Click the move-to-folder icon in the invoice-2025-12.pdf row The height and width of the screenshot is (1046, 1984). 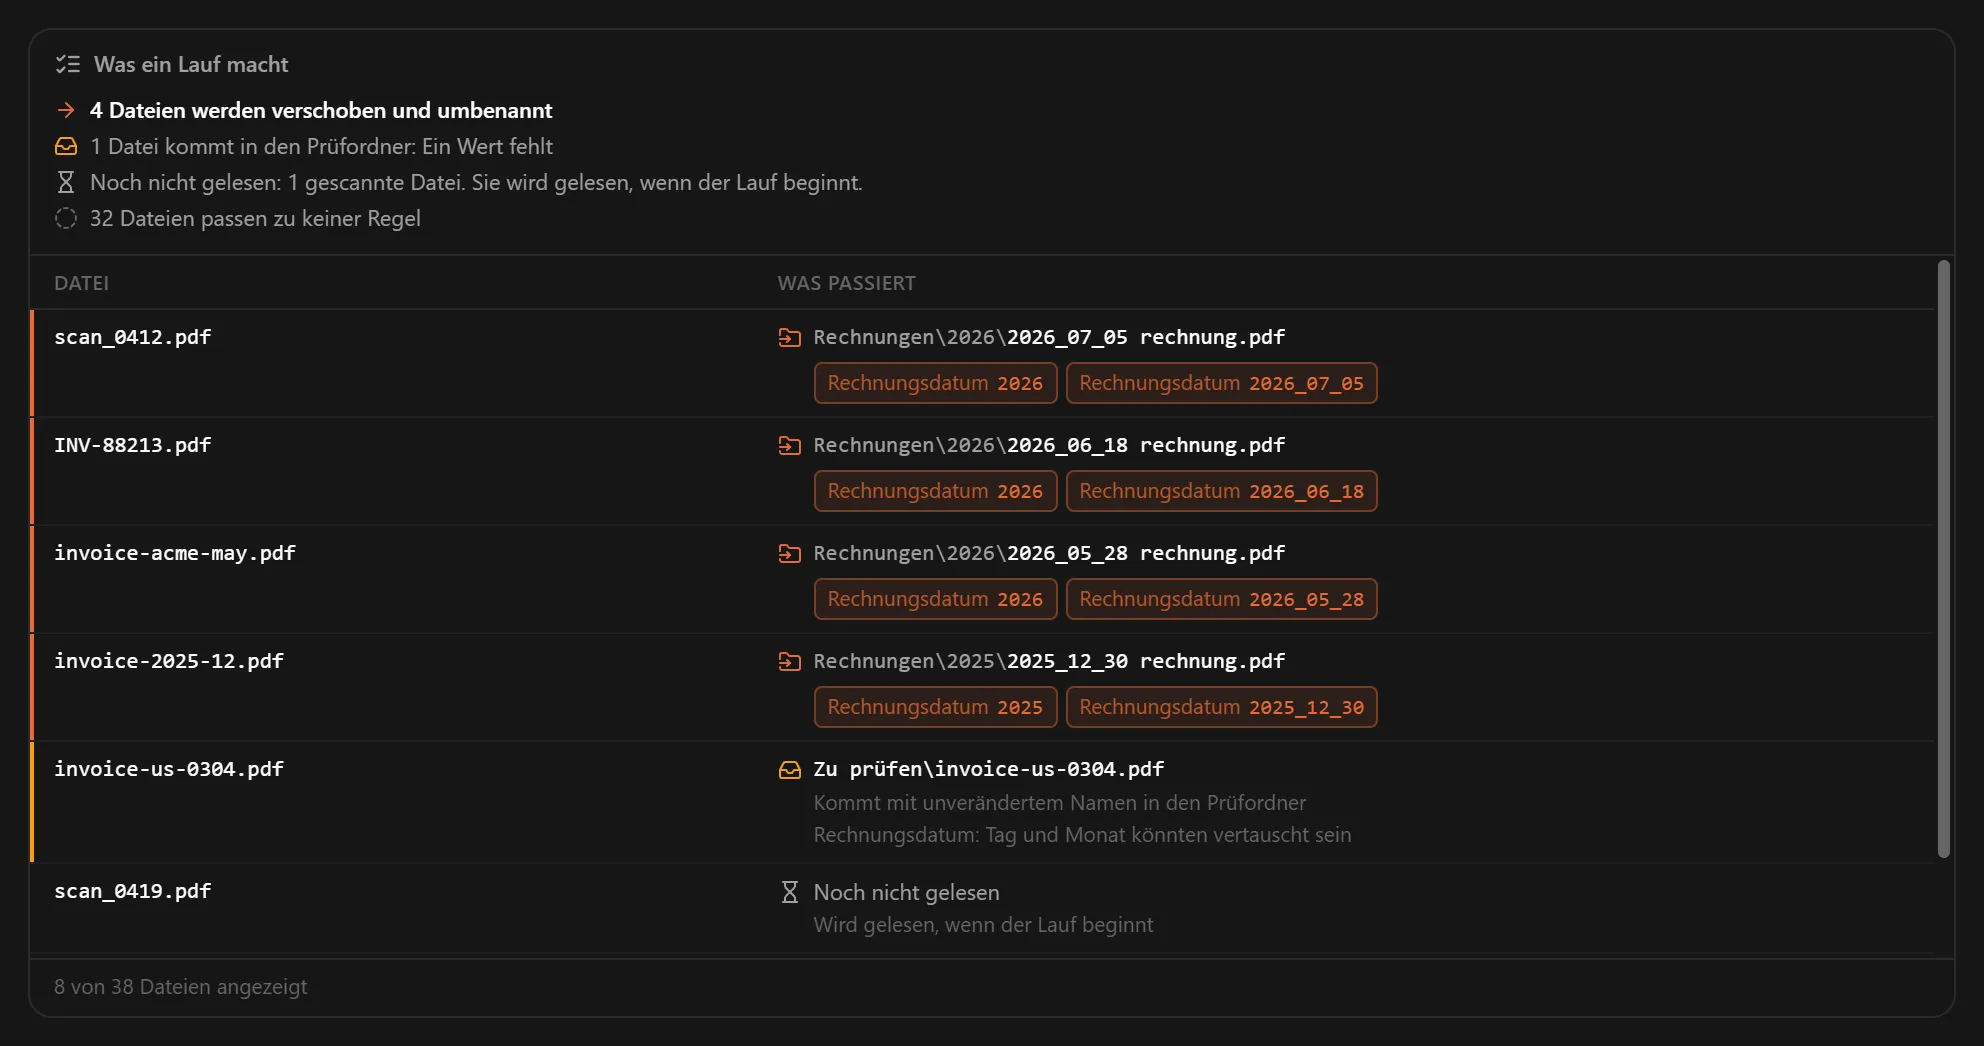(x=790, y=661)
